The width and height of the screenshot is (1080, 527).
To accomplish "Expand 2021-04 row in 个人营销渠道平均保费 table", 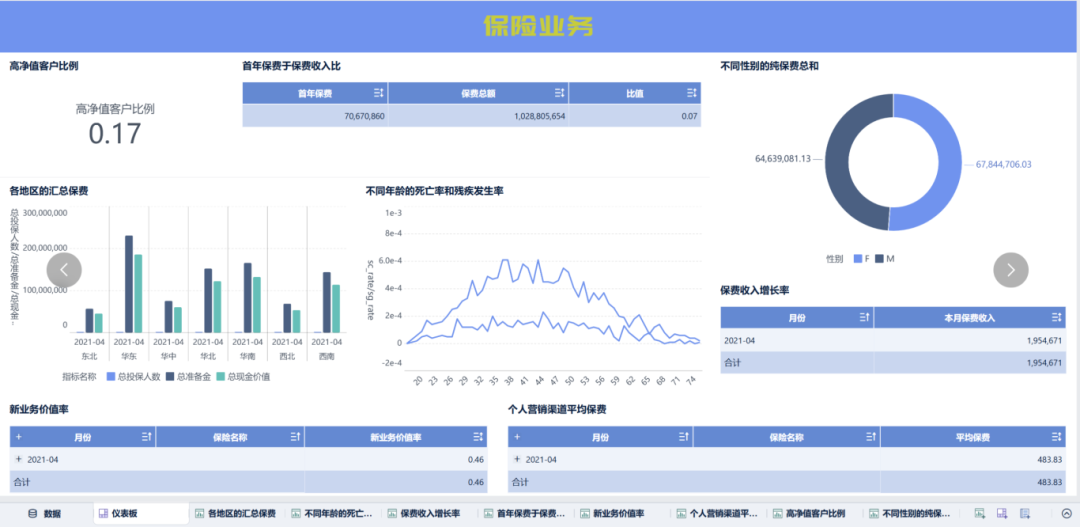I will point(516,459).
